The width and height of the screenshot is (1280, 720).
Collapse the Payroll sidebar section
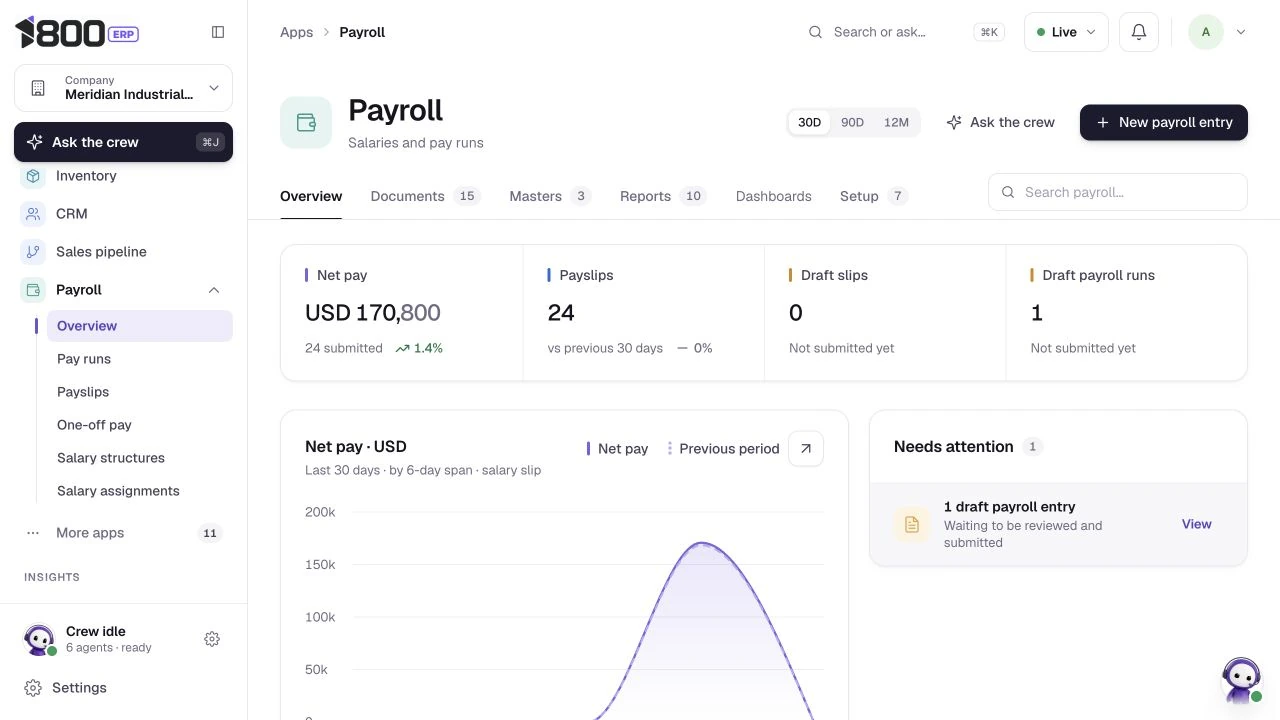(x=213, y=290)
